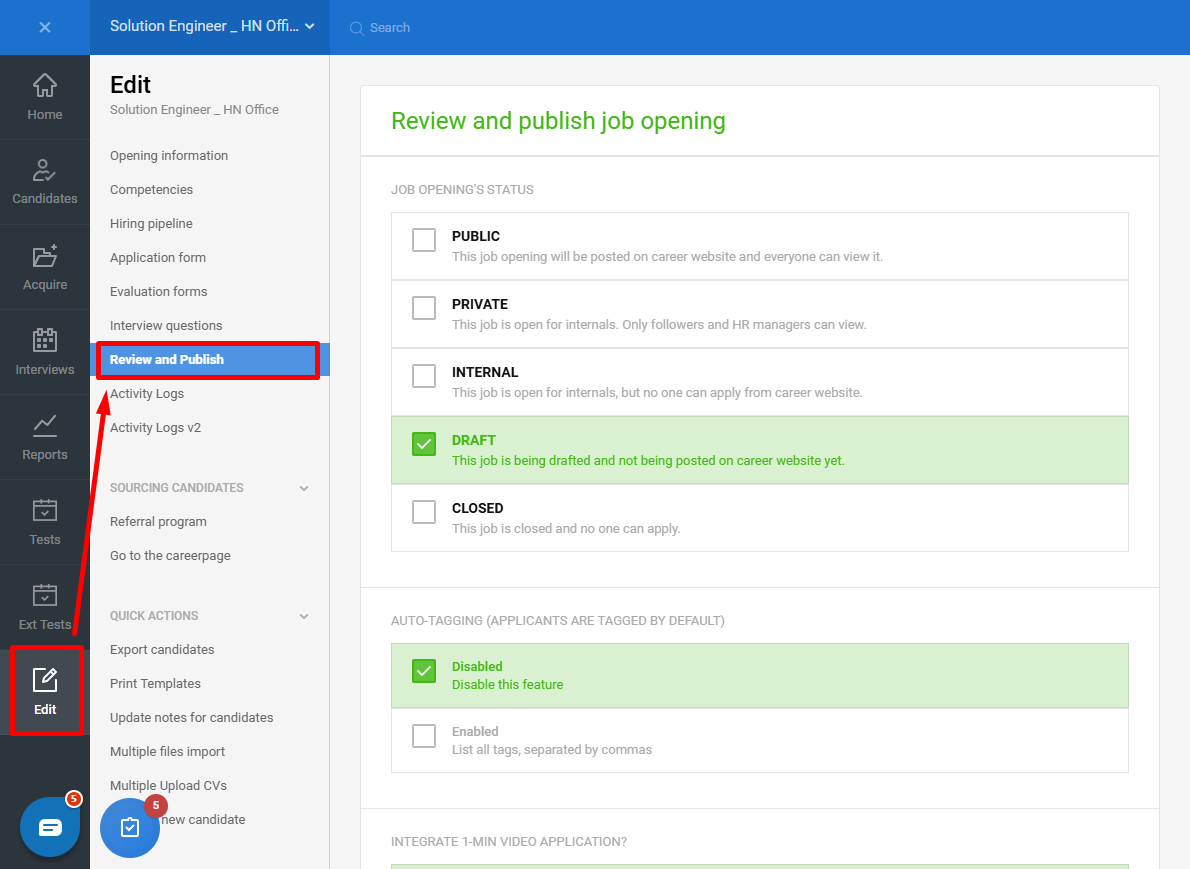Collapse the SOURCING CANDIDATES section
Image resolution: width=1190 pixels, height=869 pixels.
304,488
